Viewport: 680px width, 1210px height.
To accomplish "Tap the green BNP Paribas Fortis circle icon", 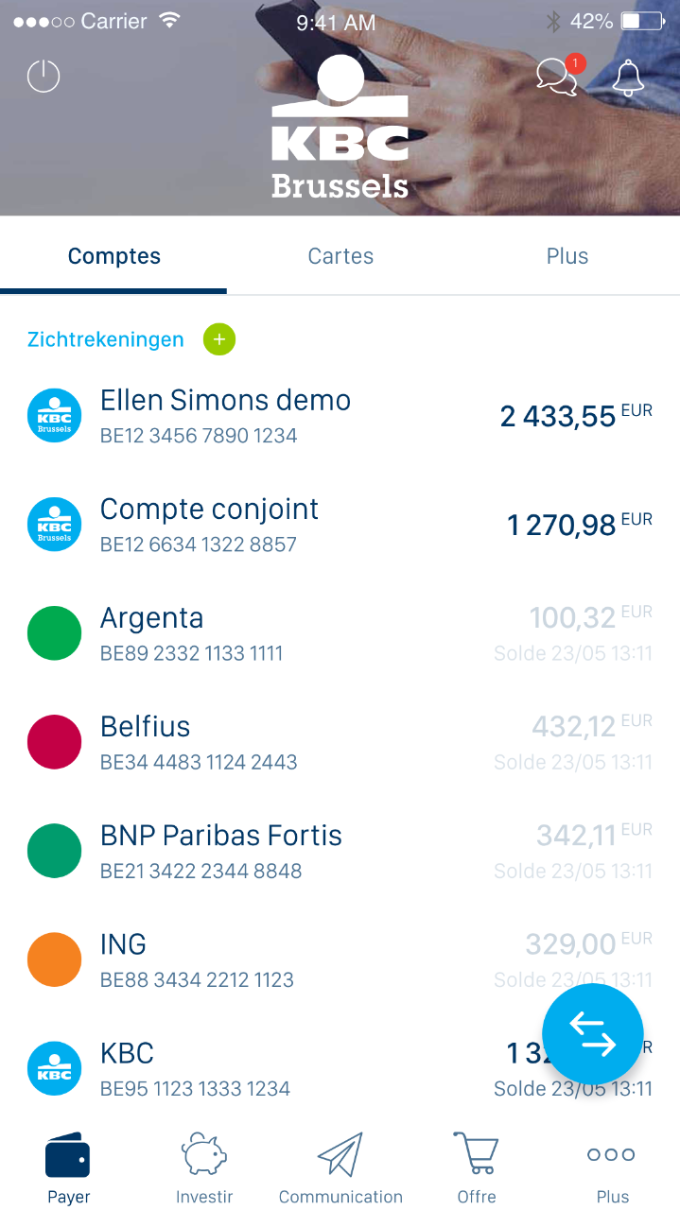I will (53, 851).
